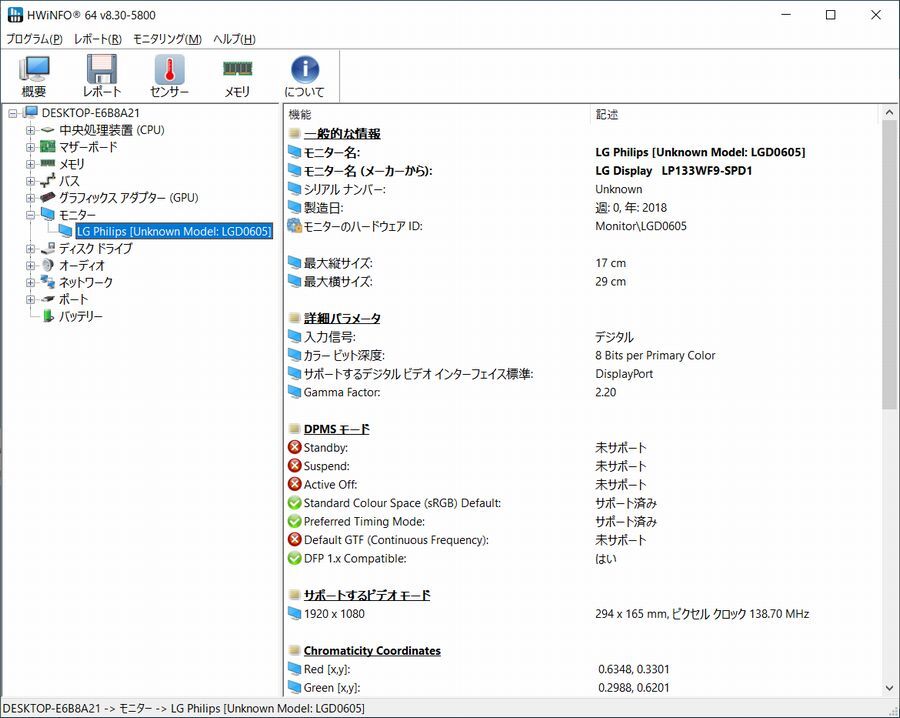The image size is (900, 718).
Task: Expand the ディスク ドライブ node
Action: point(30,249)
